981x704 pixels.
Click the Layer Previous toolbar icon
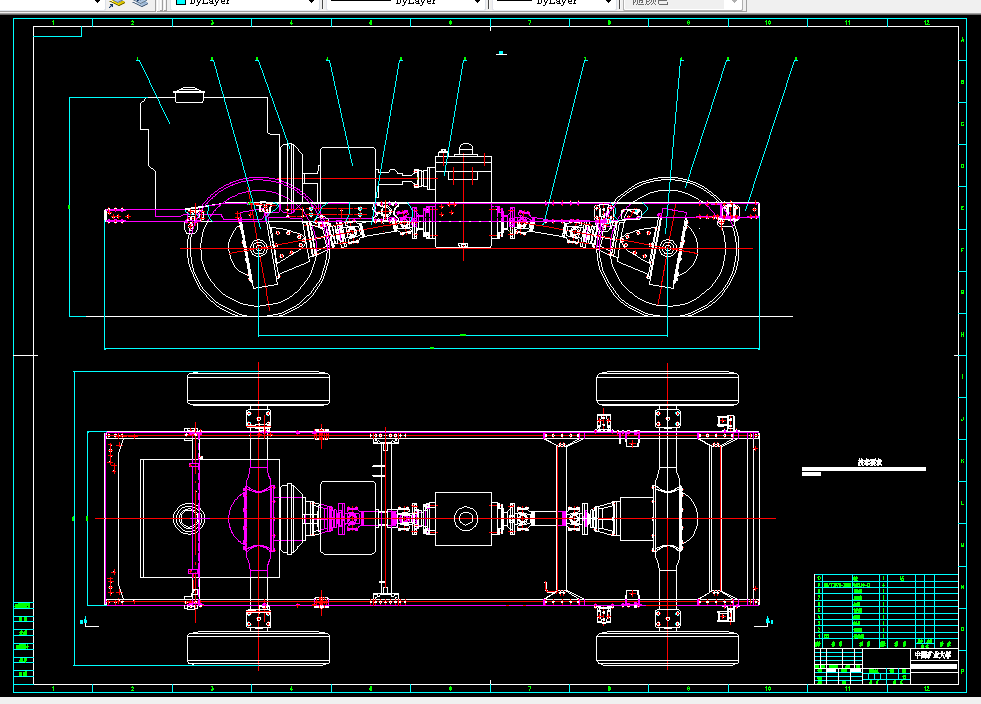click(116, 3)
